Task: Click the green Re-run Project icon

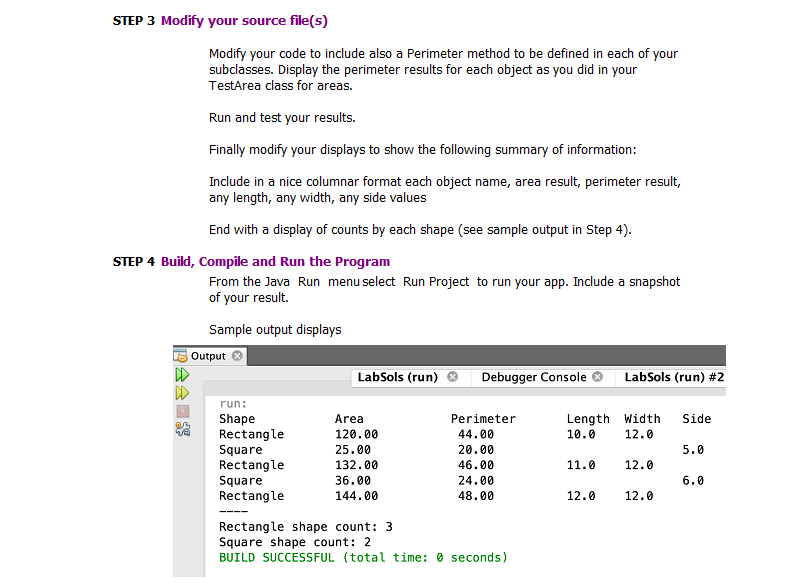Action: pos(182,374)
